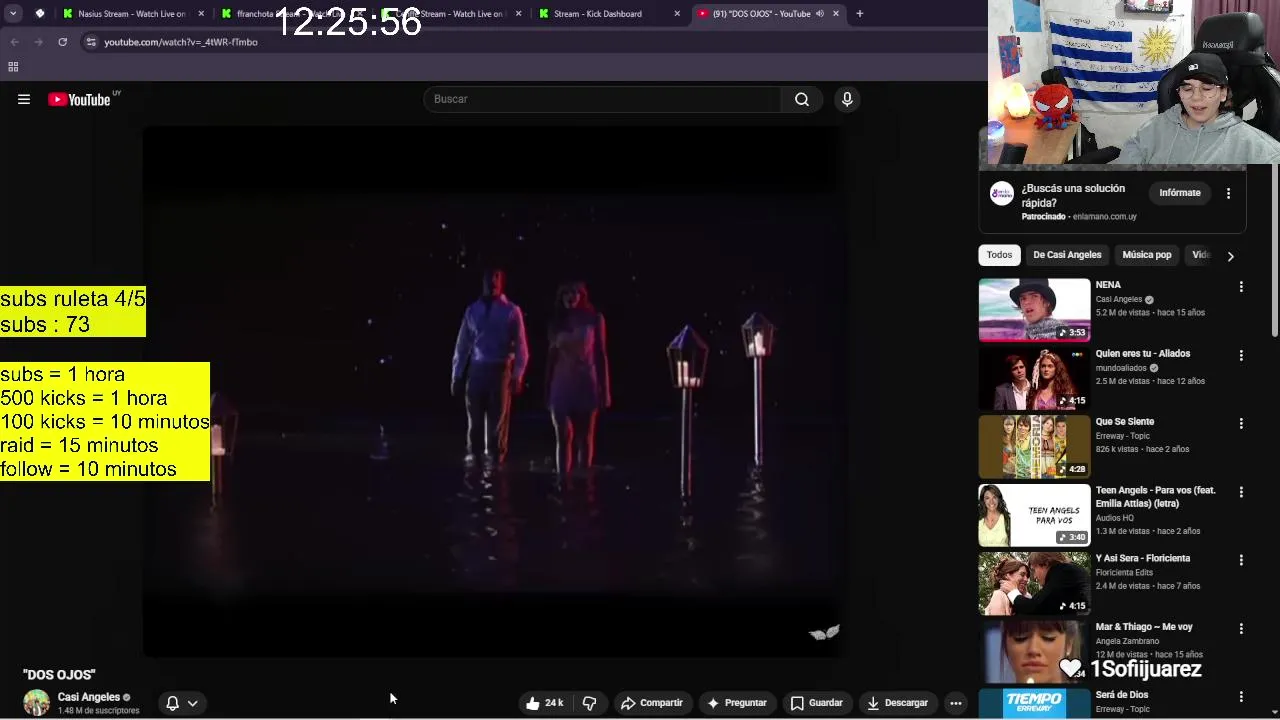The height and width of the screenshot is (720, 1280).
Task: Click the youtube.com address bar URL
Action: click(181, 42)
